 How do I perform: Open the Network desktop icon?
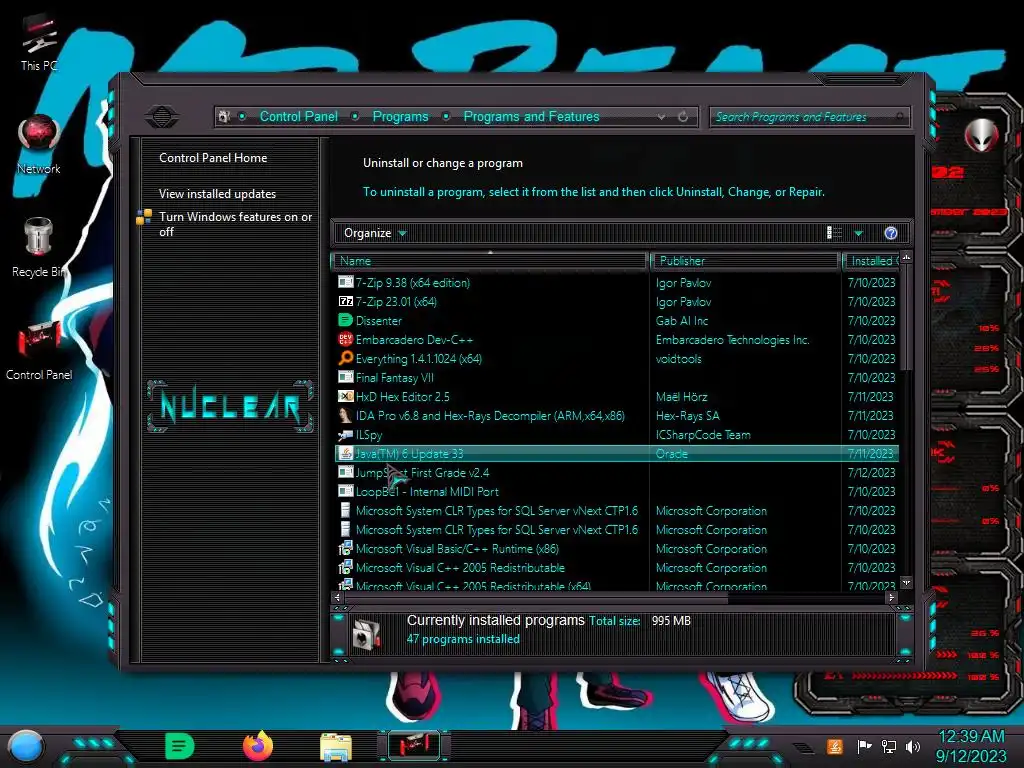(x=39, y=146)
